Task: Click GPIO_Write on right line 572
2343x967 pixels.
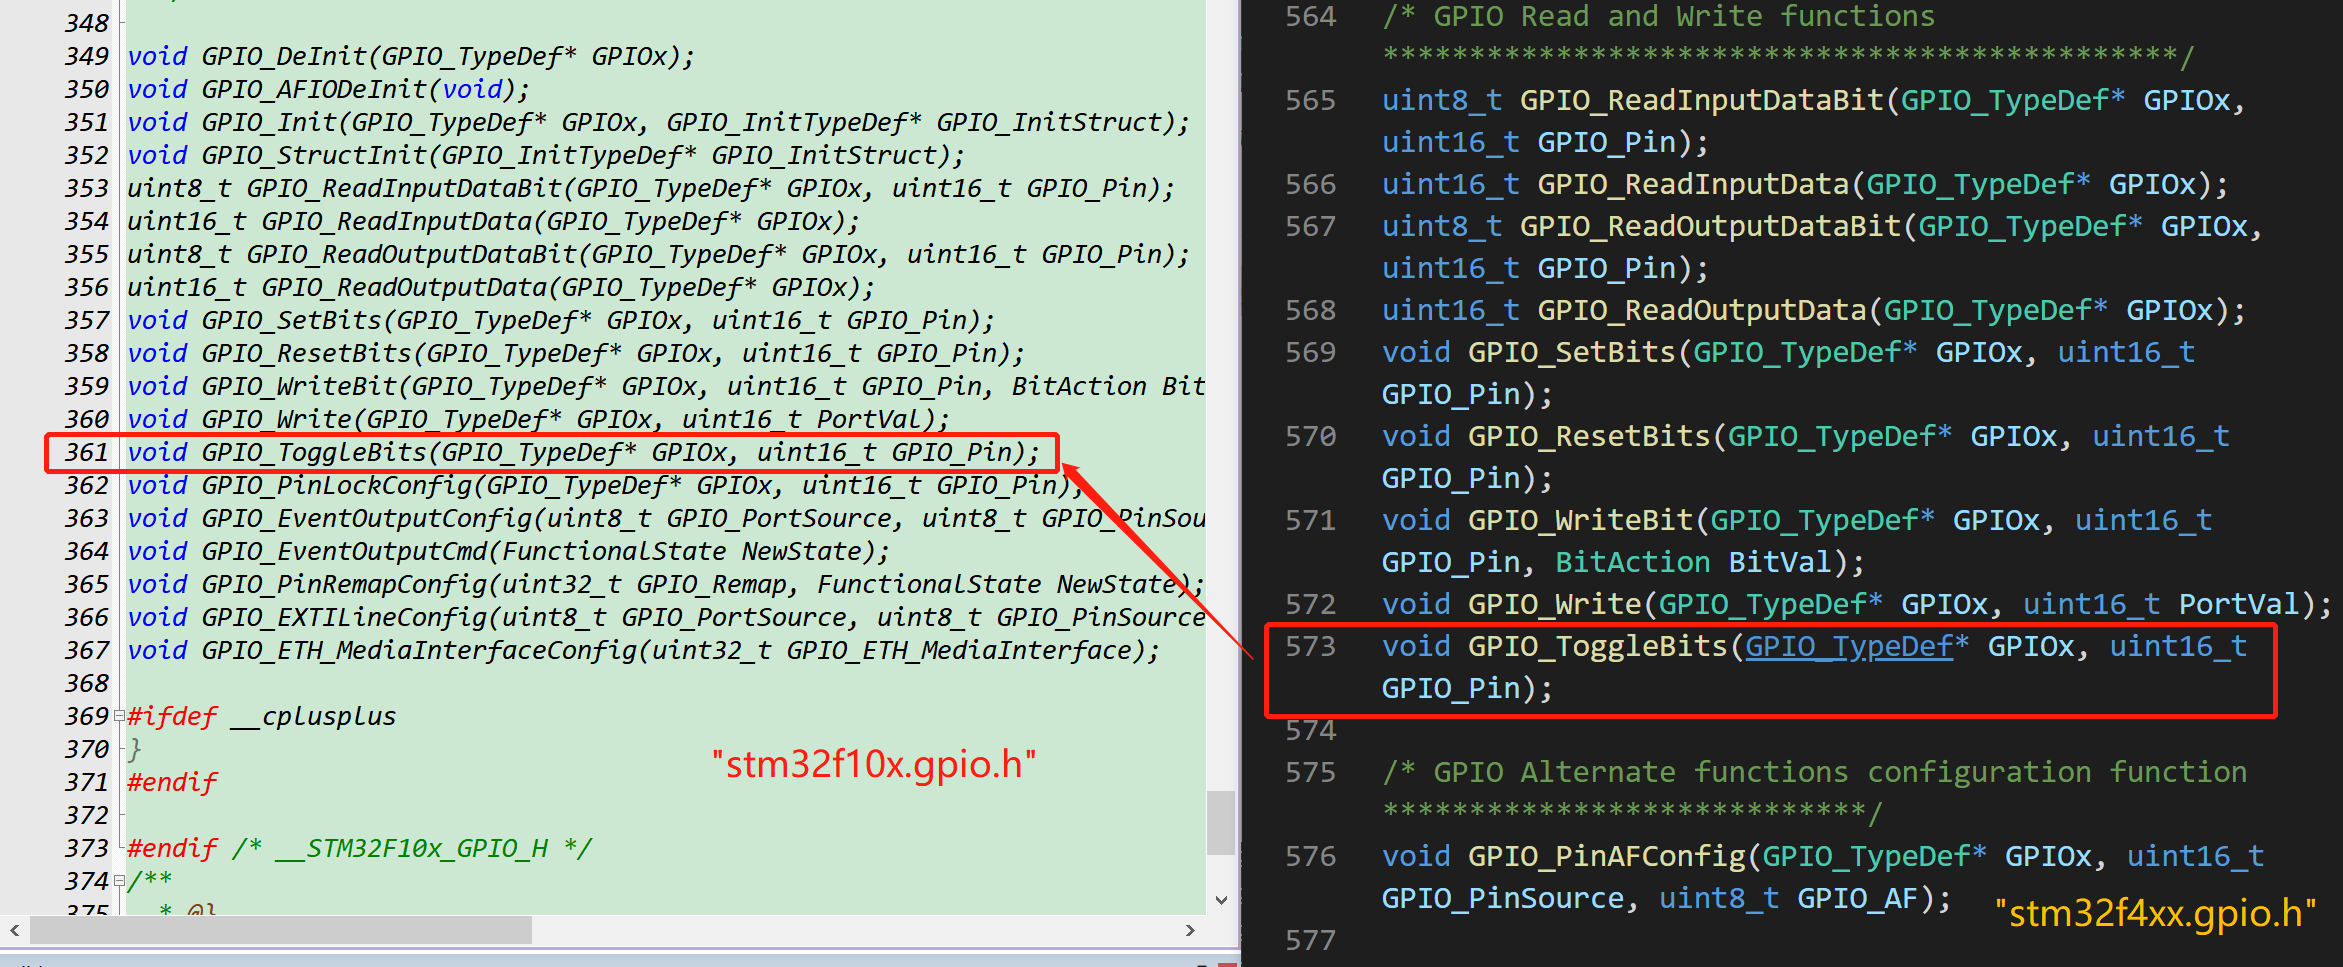Action: [1555, 604]
